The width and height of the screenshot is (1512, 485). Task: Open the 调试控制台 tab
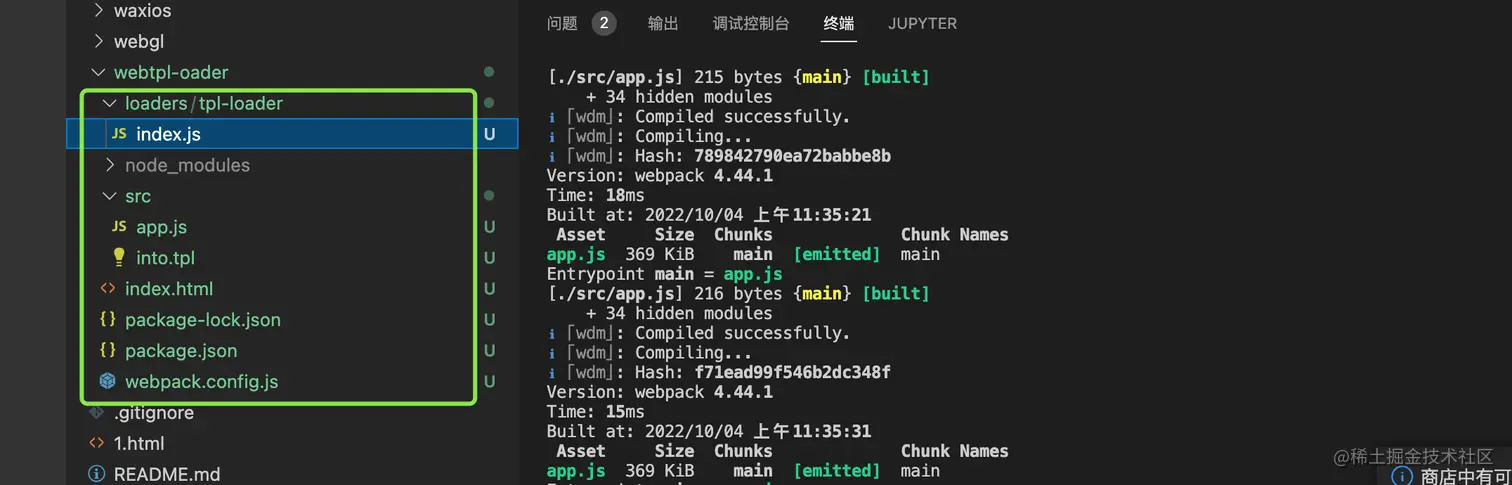(751, 23)
